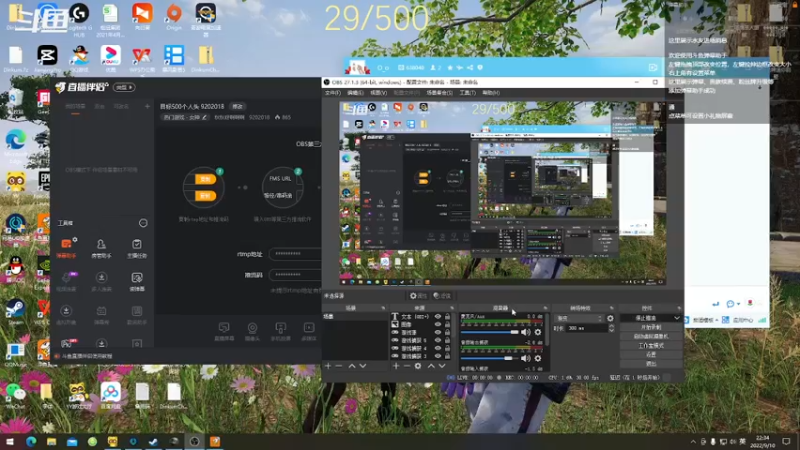This screenshot has width=800, height=450.
Task: Add a scene with the plus under OBS 场景 panel
Action: (x=328, y=366)
